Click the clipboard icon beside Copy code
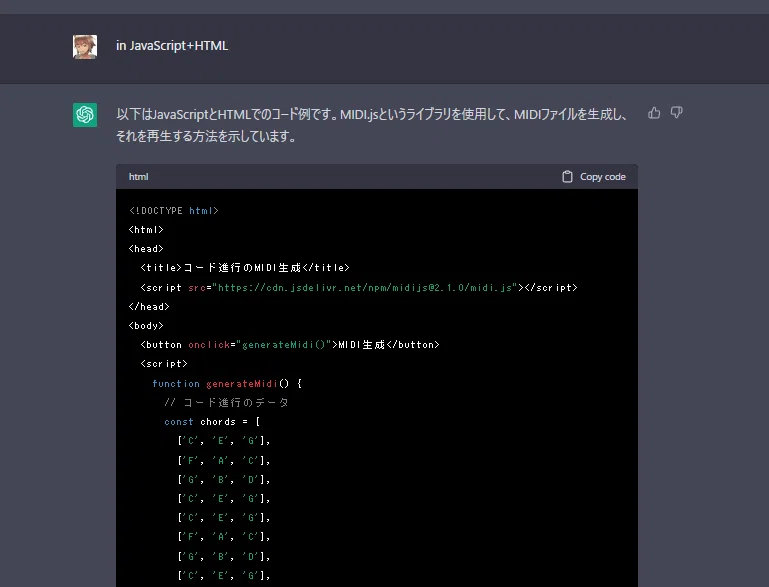This screenshot has height=587, width=769. tap(567, 177)
